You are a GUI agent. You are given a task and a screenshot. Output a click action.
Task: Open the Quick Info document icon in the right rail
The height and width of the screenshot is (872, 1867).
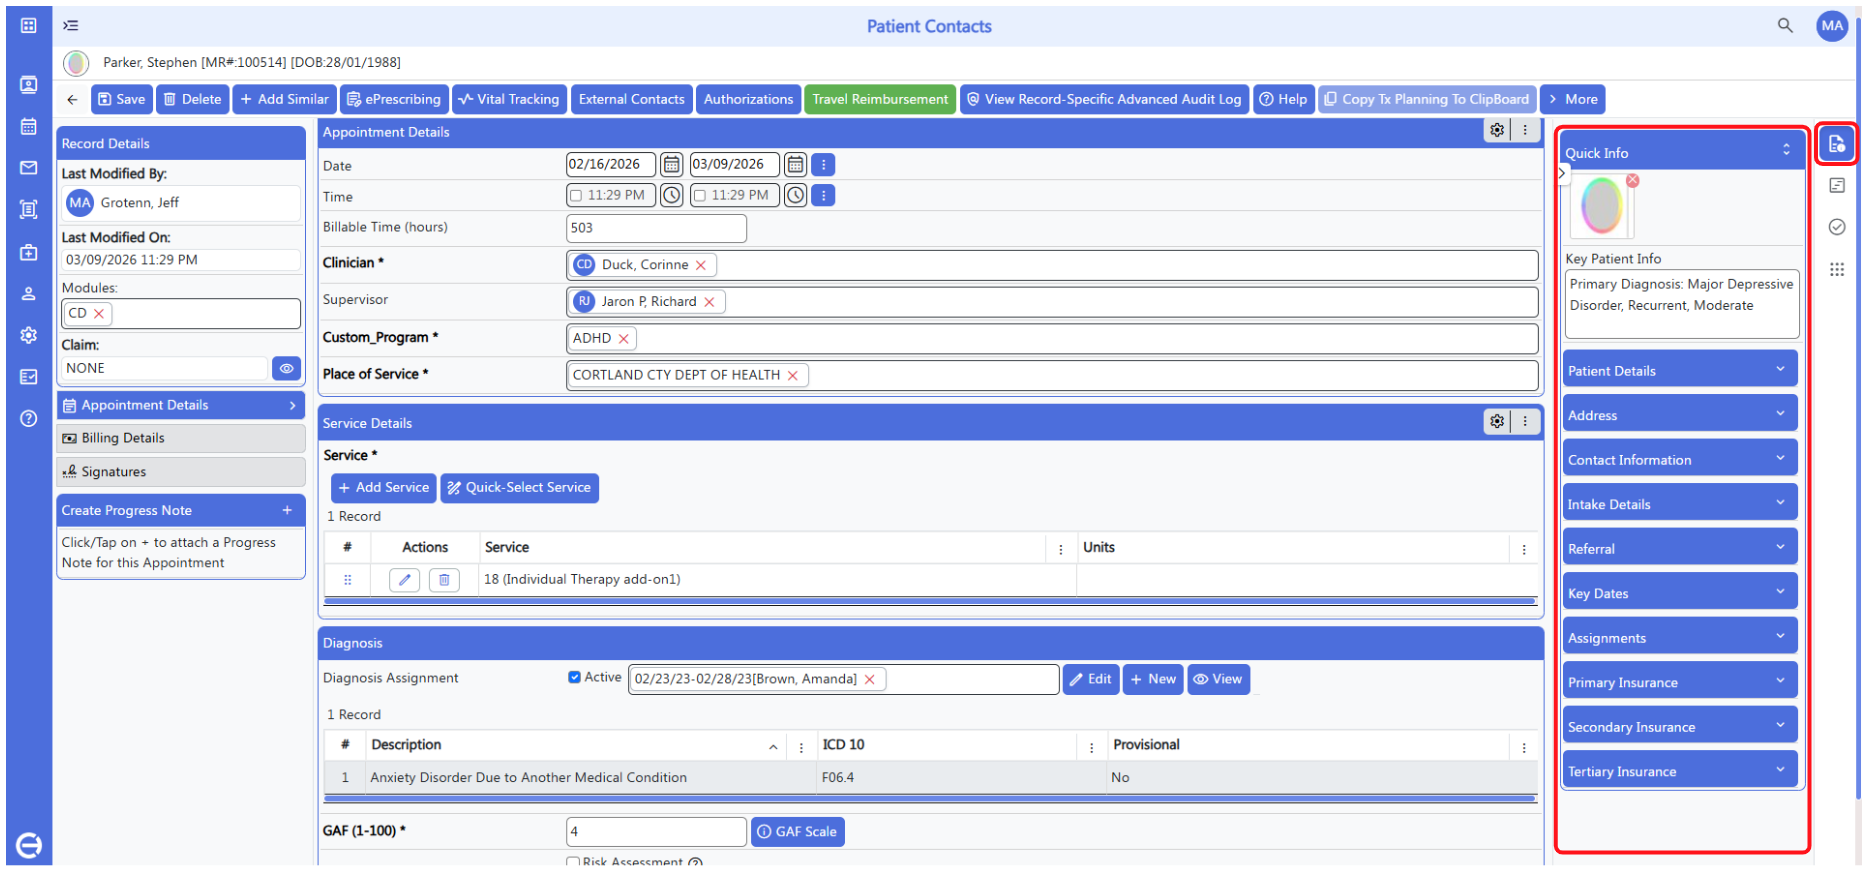[1837, 144]
